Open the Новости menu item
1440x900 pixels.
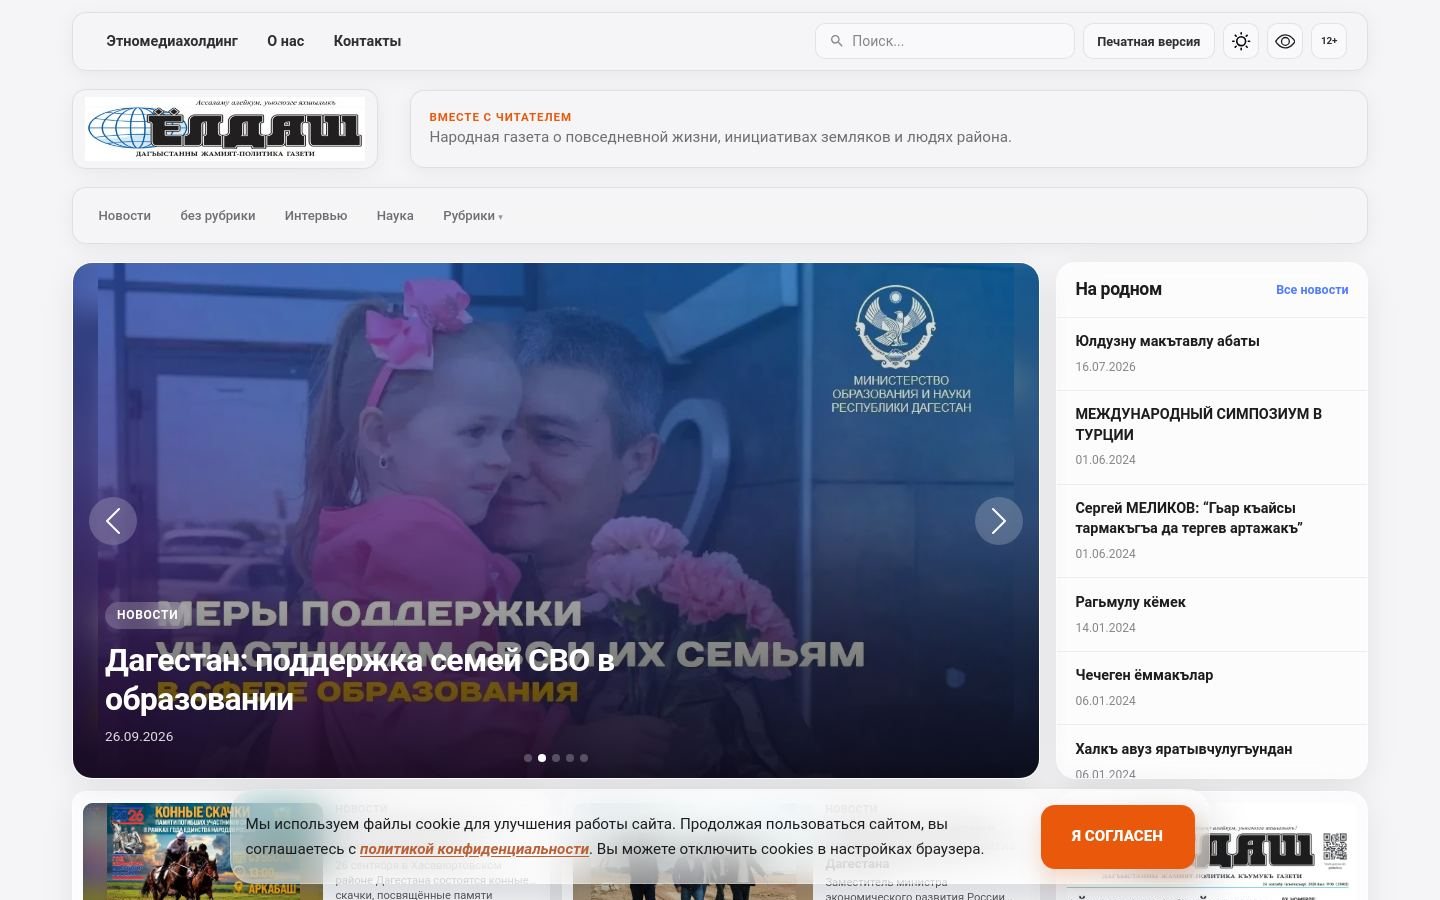click(125, 216)
